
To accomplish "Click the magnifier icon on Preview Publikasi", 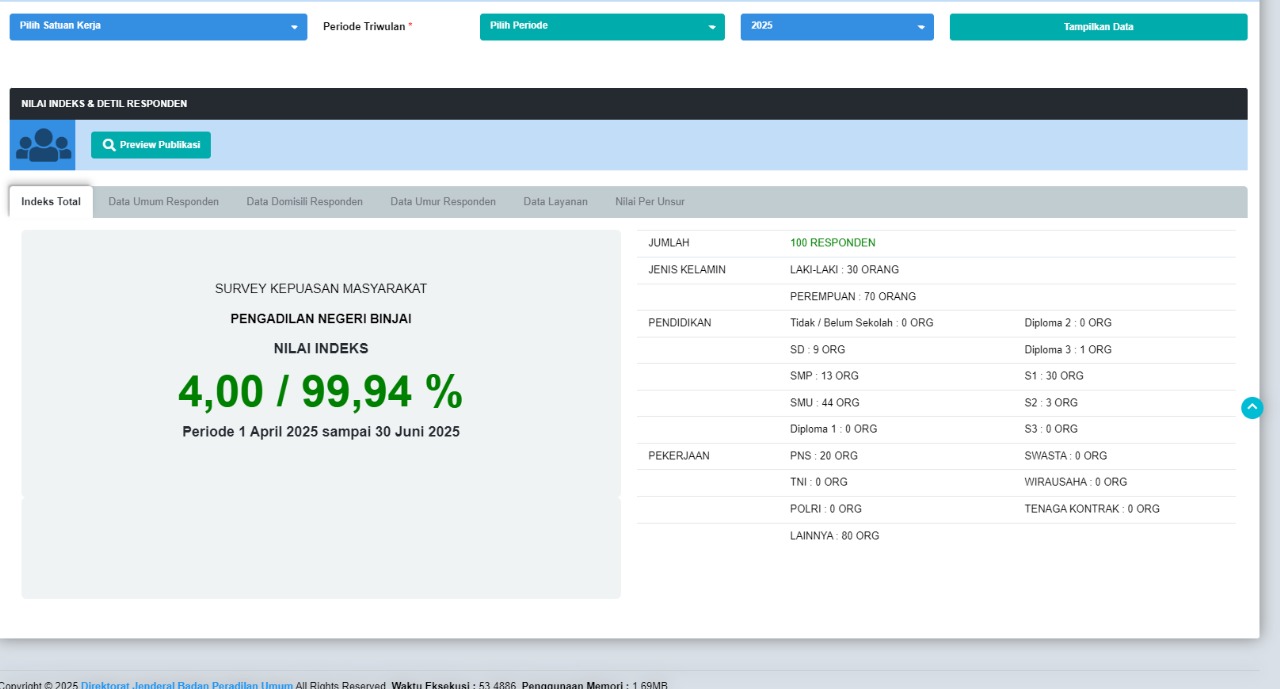I will pos(109,145).
